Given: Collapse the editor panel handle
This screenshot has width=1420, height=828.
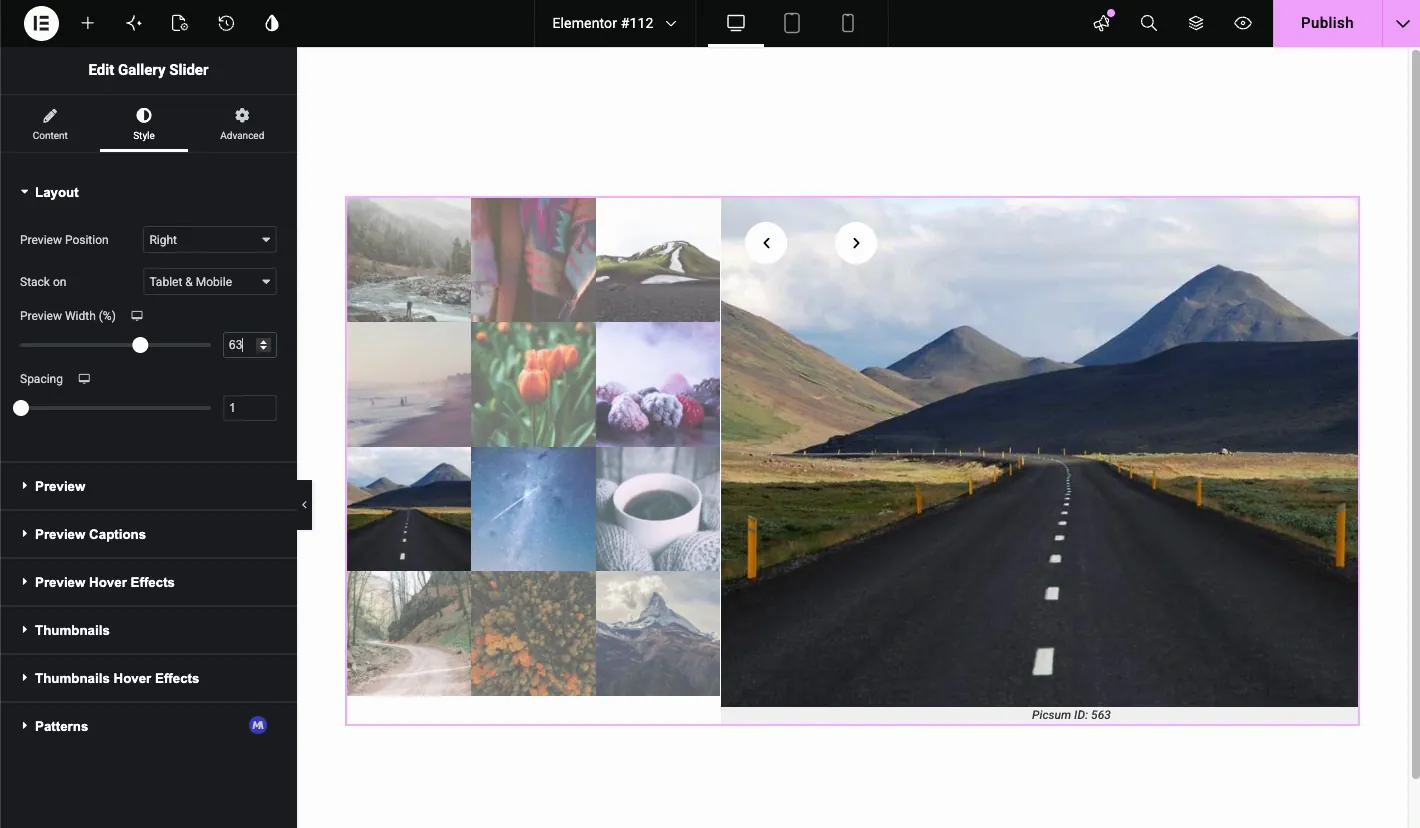Looking at the screenshot, I should tap(304, 505).
